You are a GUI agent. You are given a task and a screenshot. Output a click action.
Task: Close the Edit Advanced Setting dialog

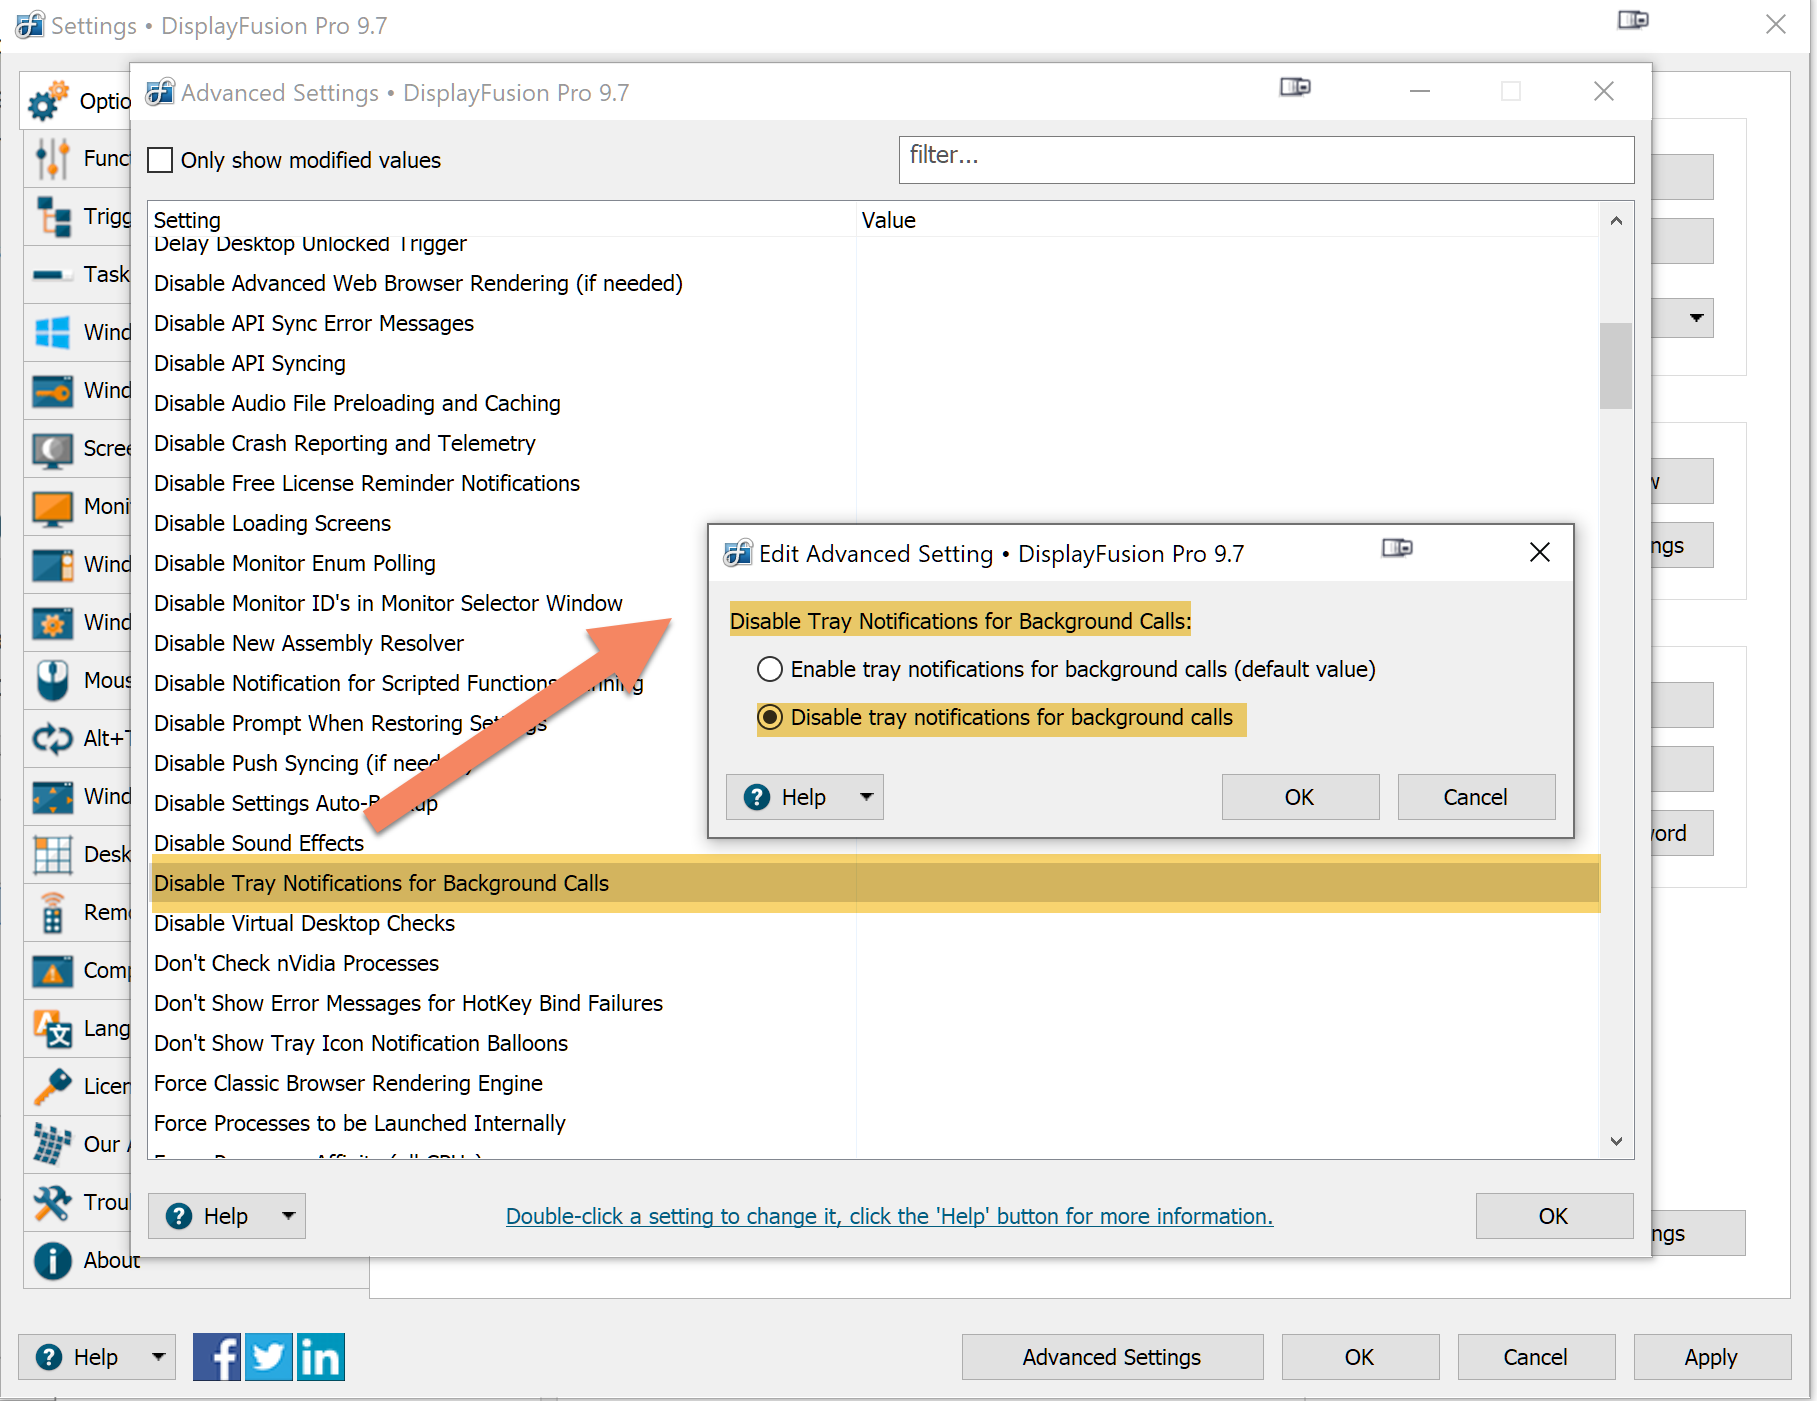pyautogui.click(x=1540, y=552)
